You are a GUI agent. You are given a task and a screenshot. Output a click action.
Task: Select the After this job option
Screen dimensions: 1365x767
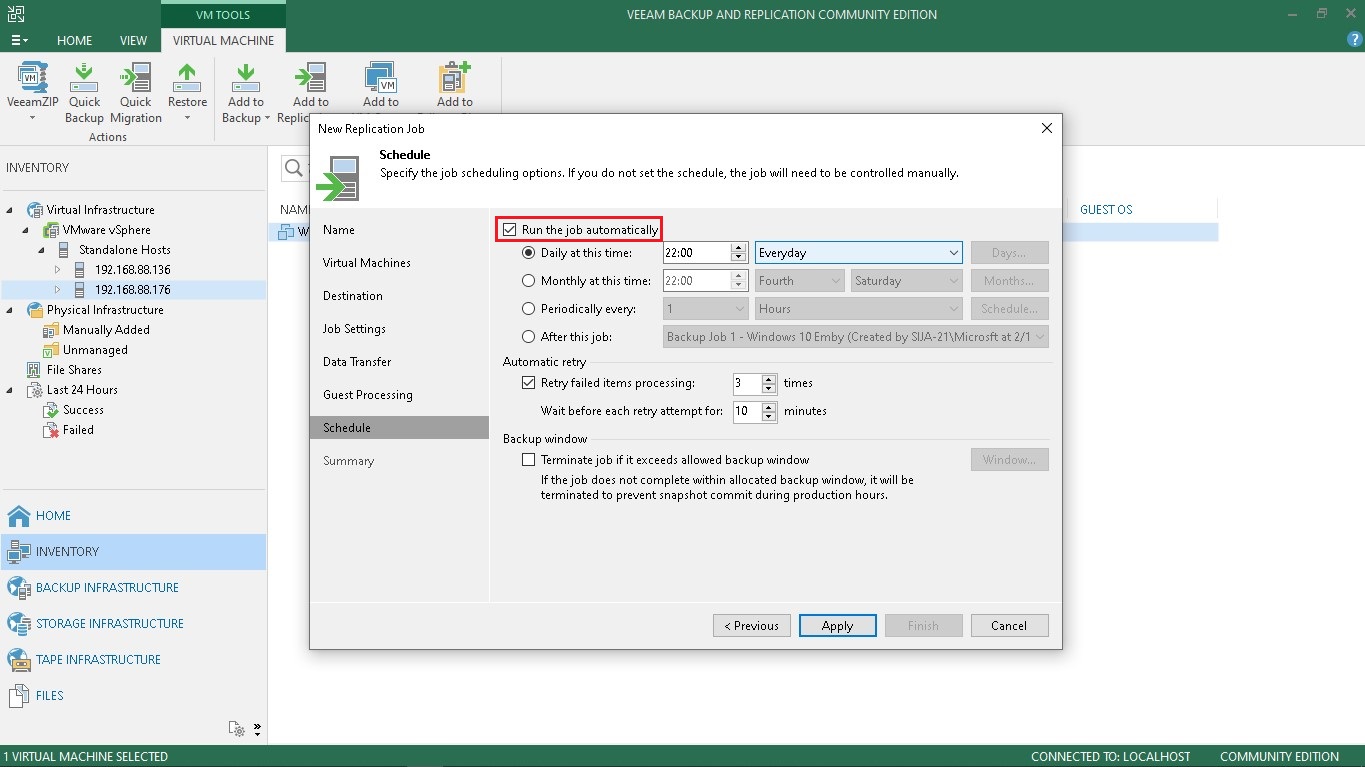pyautogui.click(x=529, y=337)
